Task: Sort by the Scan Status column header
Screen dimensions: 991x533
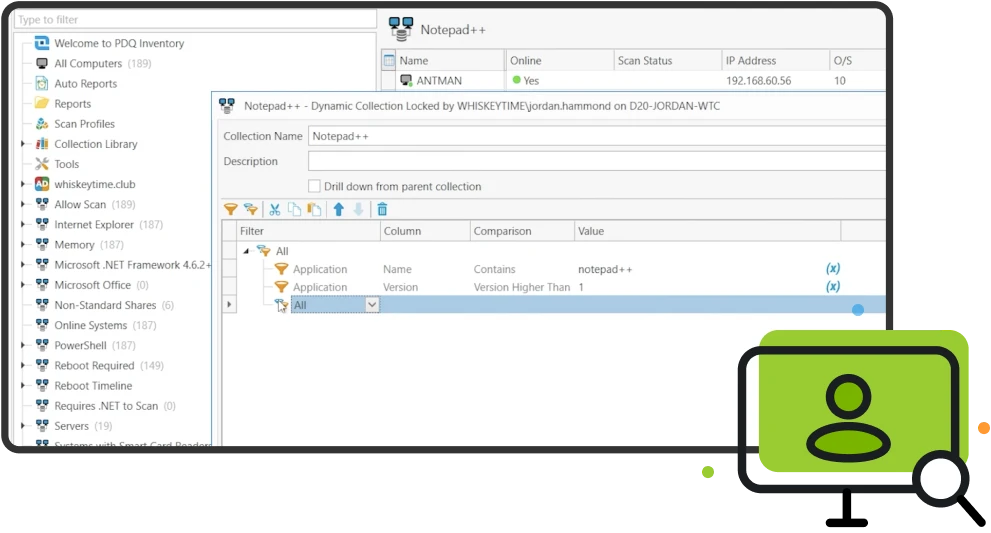Action: click(x=667, y=60)
